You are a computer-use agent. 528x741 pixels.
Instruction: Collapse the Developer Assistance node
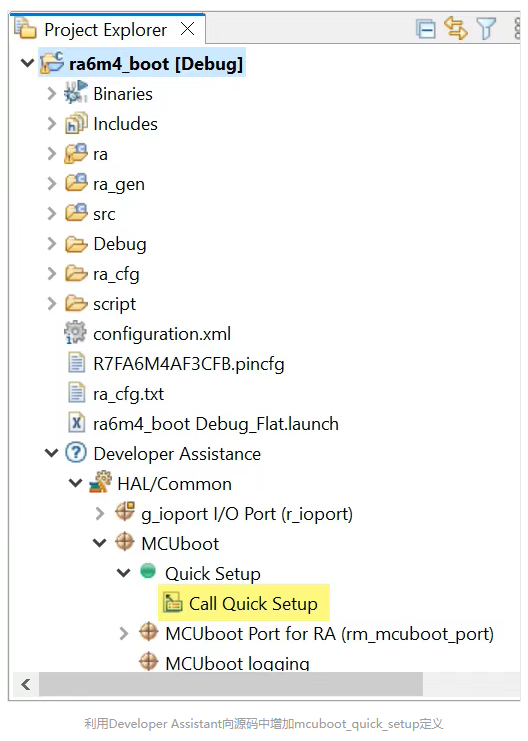click(51, 454)
